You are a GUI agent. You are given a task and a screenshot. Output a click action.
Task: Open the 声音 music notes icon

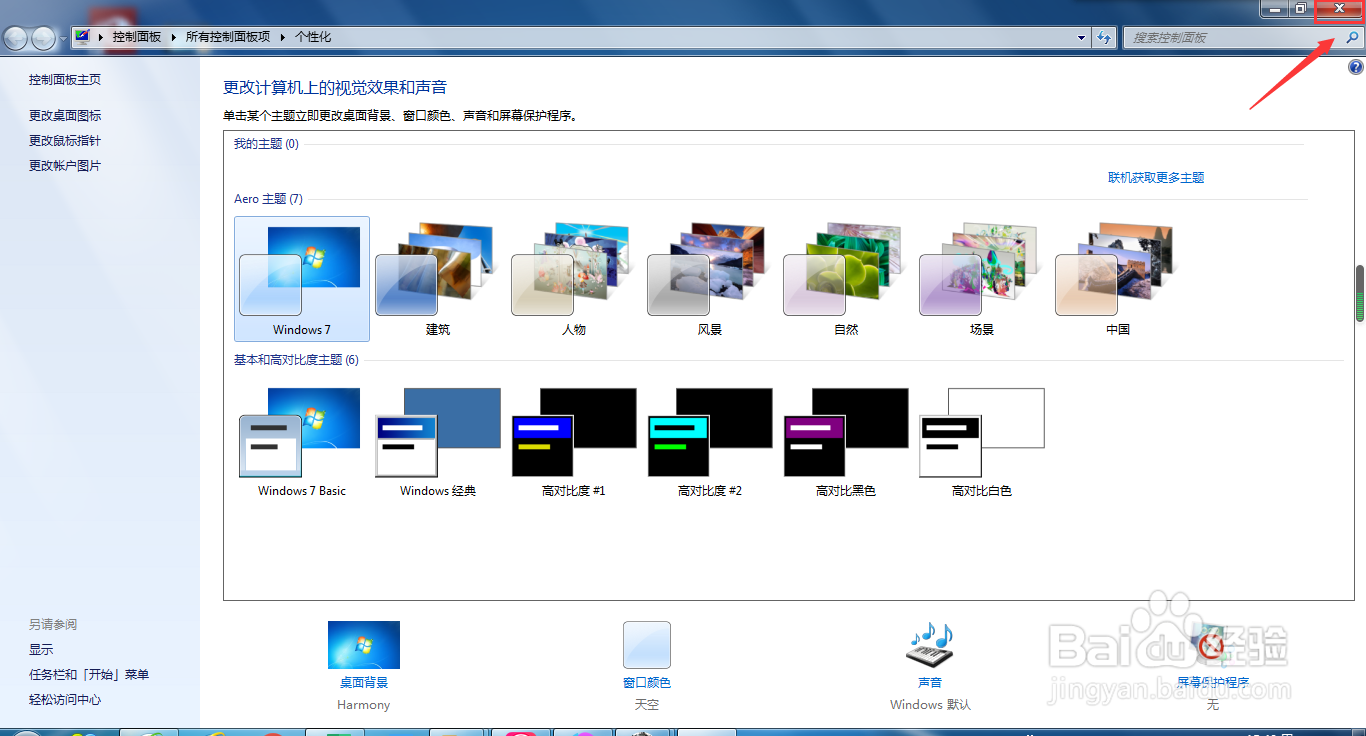pyautogui.click(x=930, y=645)
